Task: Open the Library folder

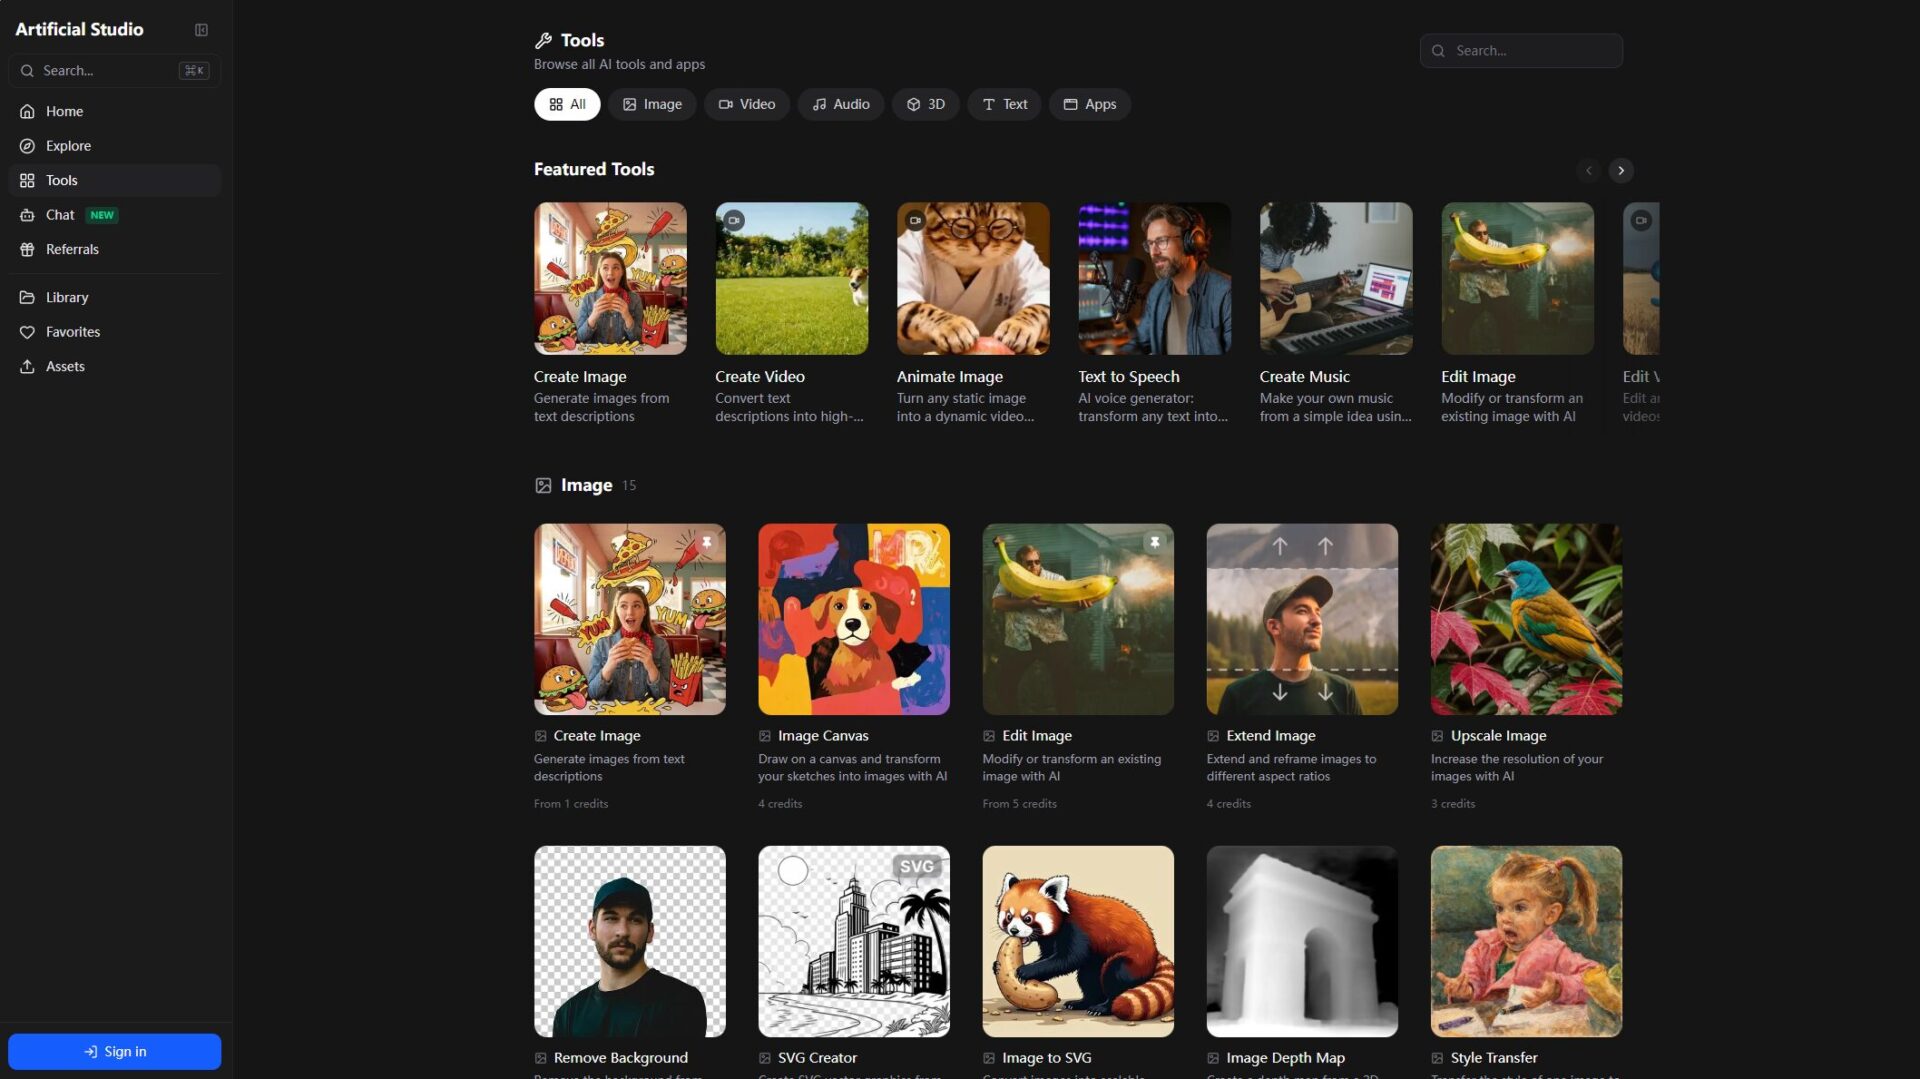Action: 67,297
